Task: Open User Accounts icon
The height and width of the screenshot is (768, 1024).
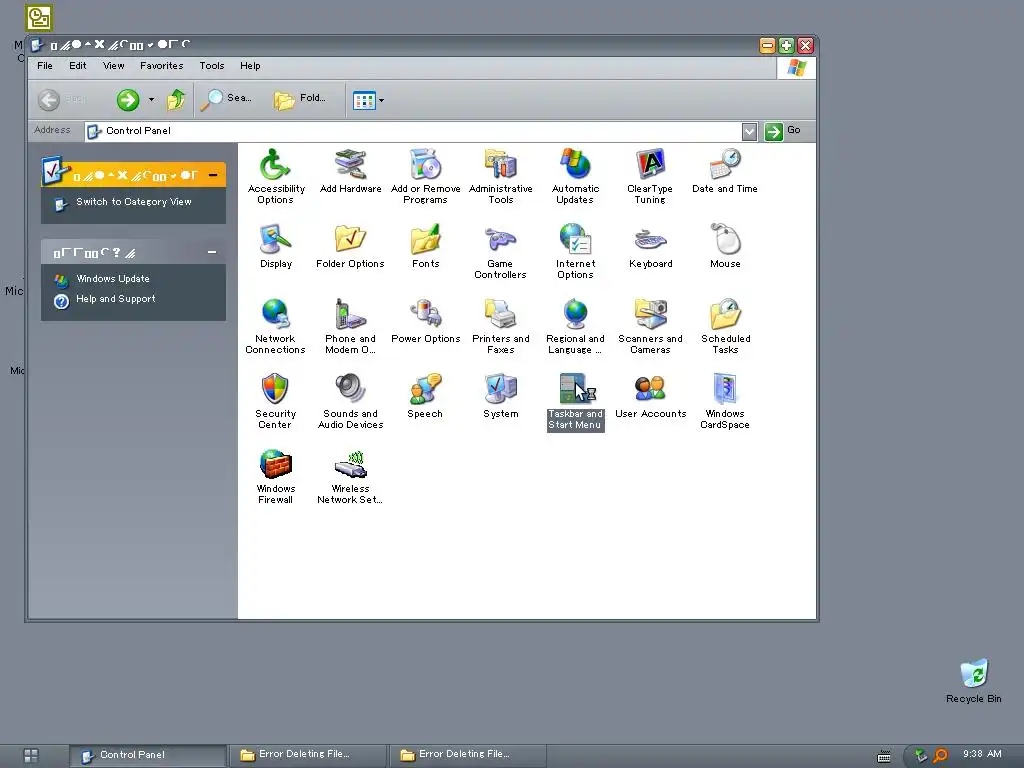Action: [650, 396]
